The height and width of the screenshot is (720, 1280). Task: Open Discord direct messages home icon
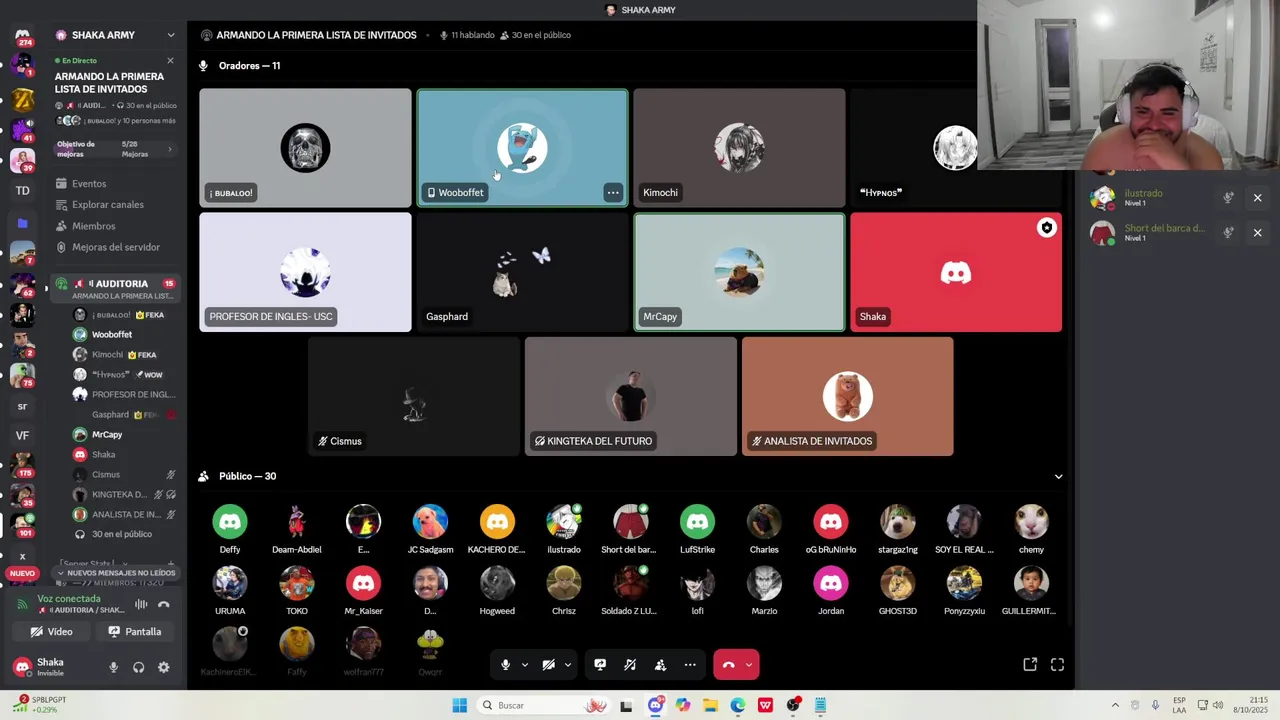pyautogui.click(x=22, y=35)
